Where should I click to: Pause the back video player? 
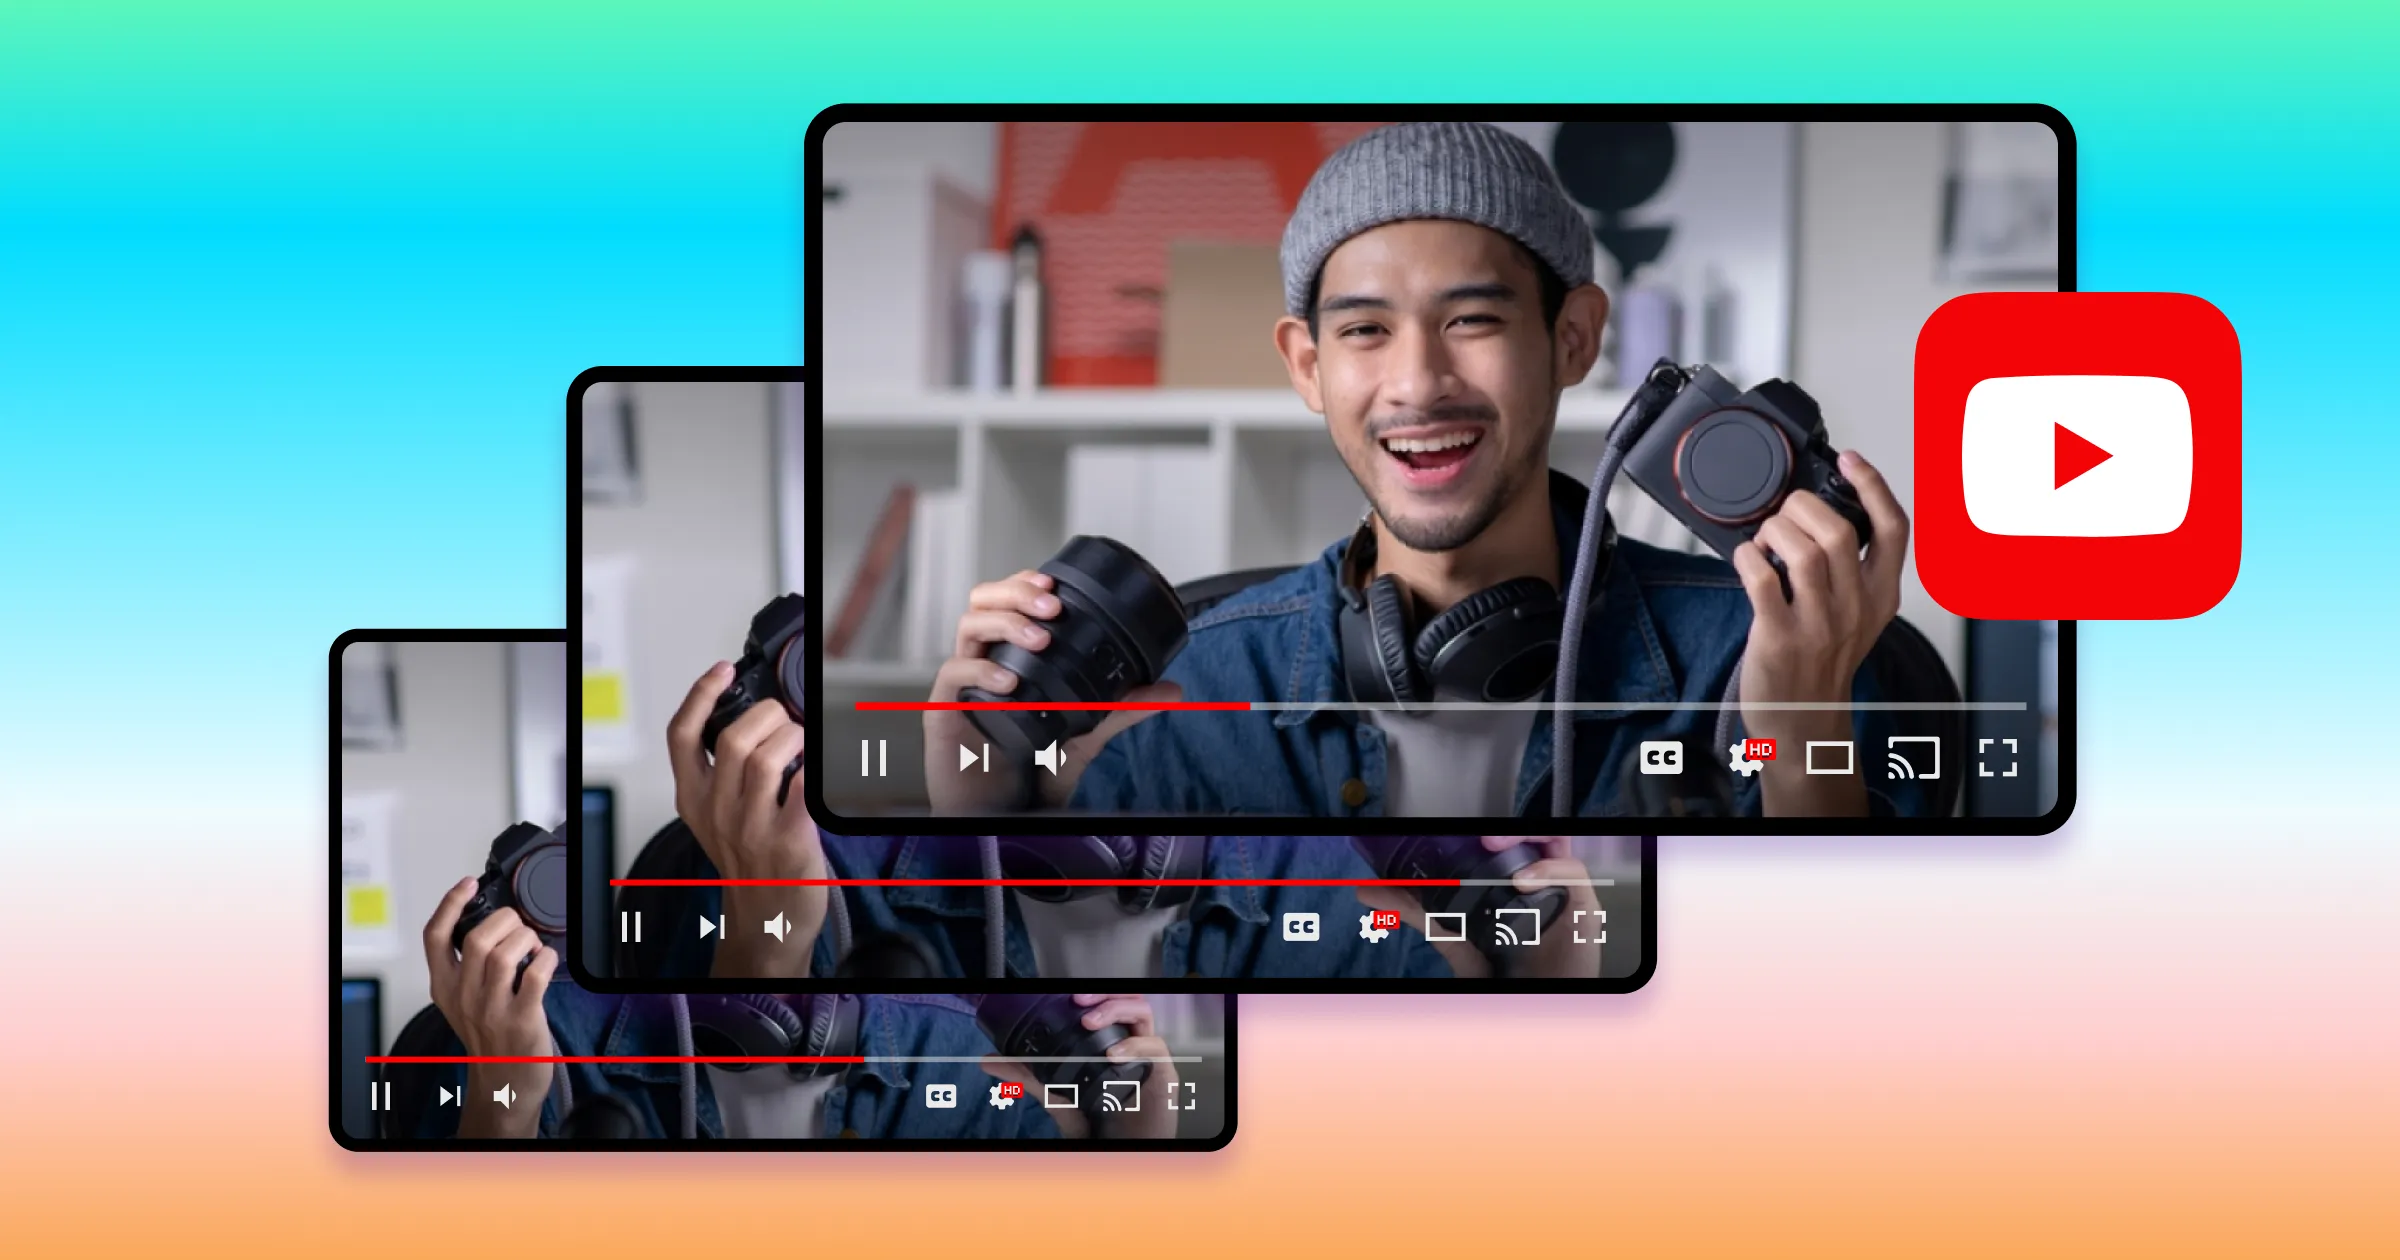click(380, 1096)
